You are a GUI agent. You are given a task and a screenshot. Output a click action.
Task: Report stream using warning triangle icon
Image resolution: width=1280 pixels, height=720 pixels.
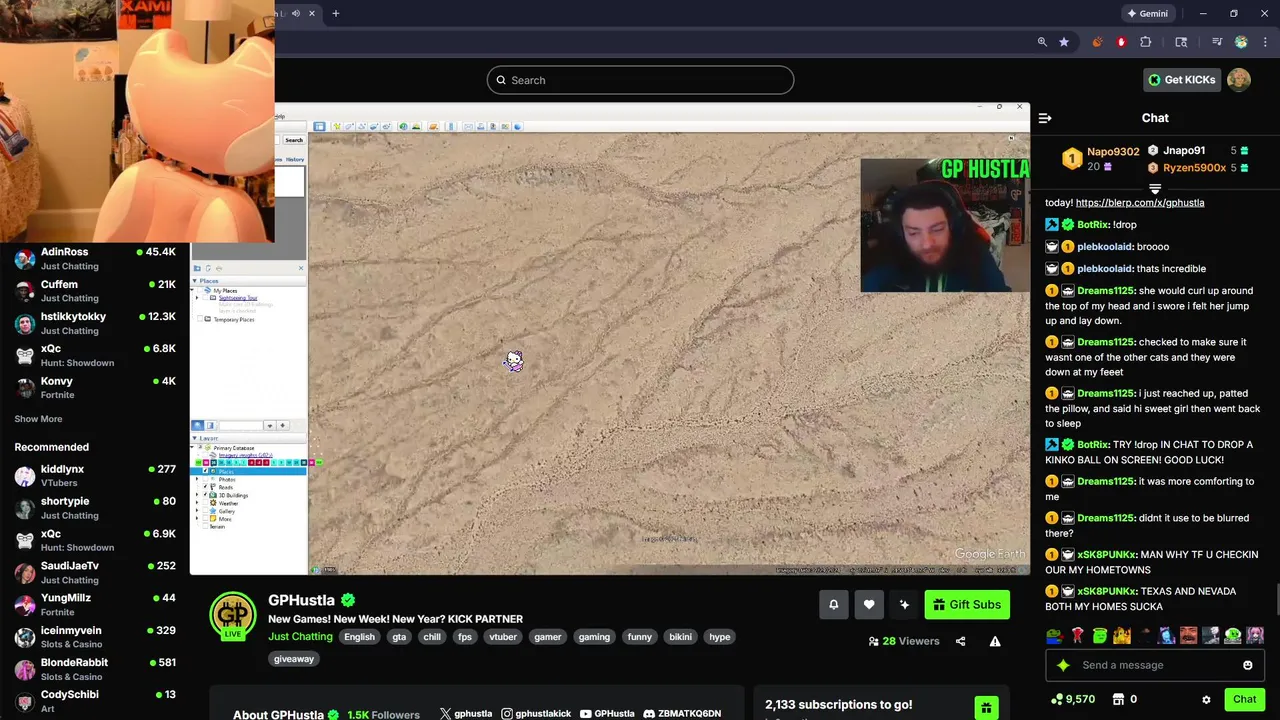click(995, 641)
